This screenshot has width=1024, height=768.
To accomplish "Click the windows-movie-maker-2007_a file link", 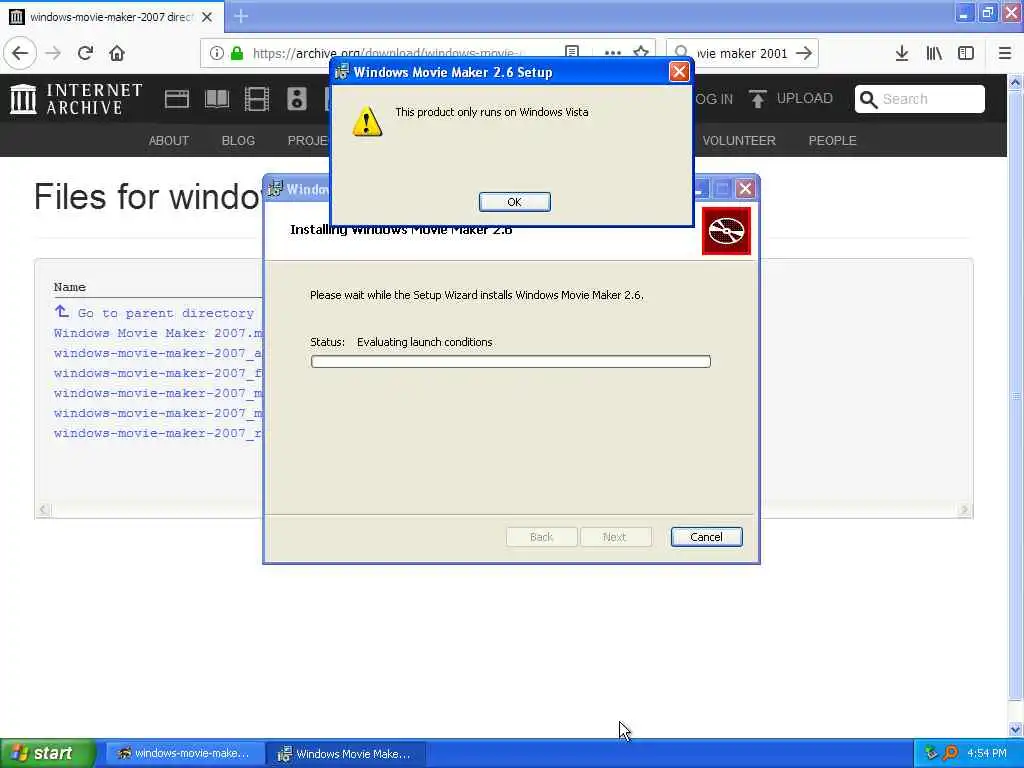I will [x=158, y=353].
